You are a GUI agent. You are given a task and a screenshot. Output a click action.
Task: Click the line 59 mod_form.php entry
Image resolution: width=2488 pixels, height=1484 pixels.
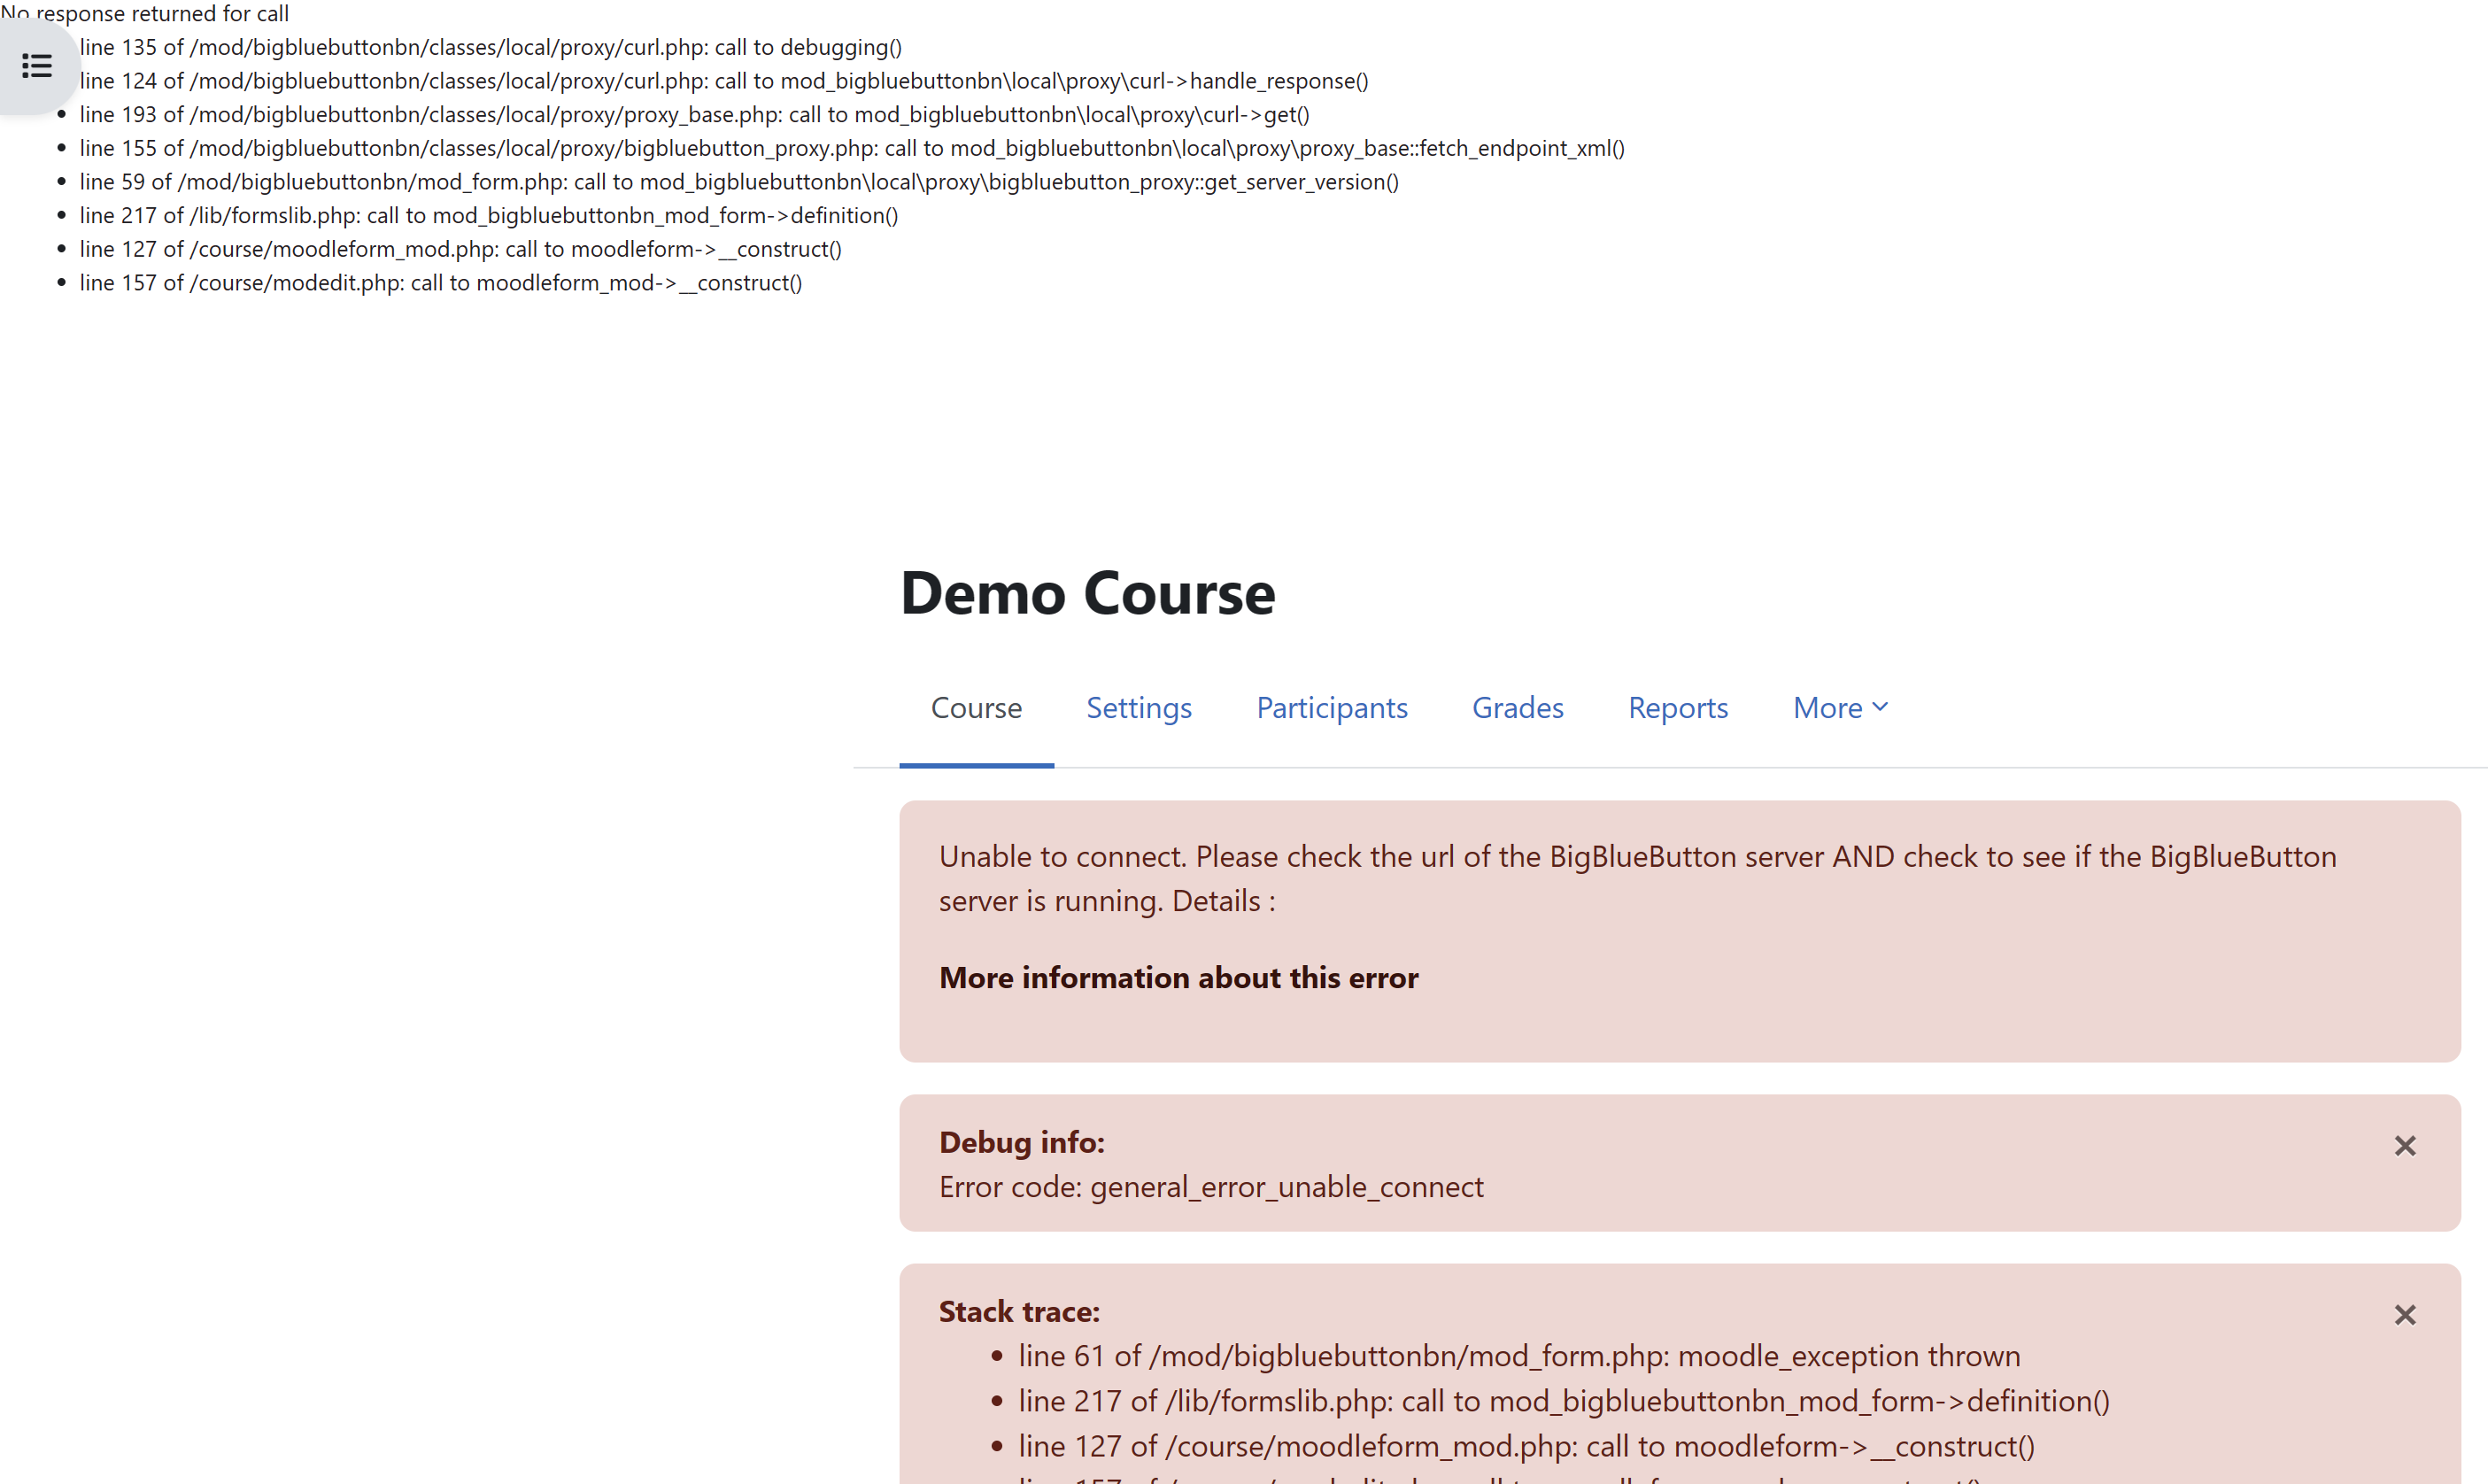[x=739, y=182]
